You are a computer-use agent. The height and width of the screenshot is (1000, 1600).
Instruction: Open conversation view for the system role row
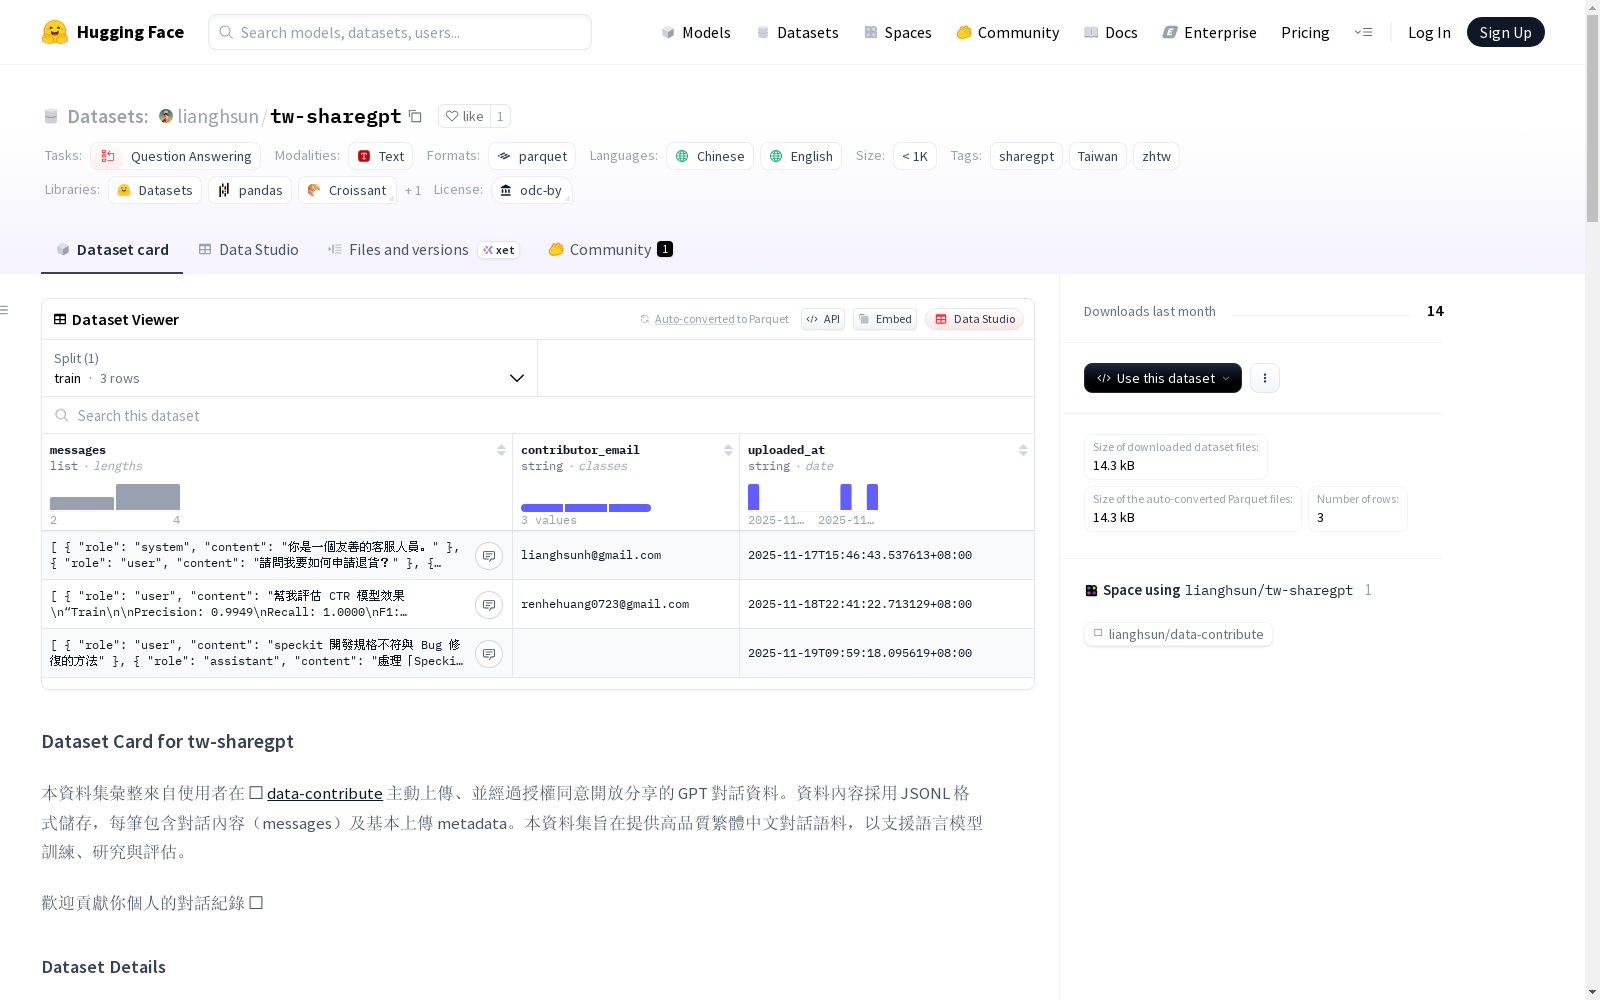coord(489,556)
